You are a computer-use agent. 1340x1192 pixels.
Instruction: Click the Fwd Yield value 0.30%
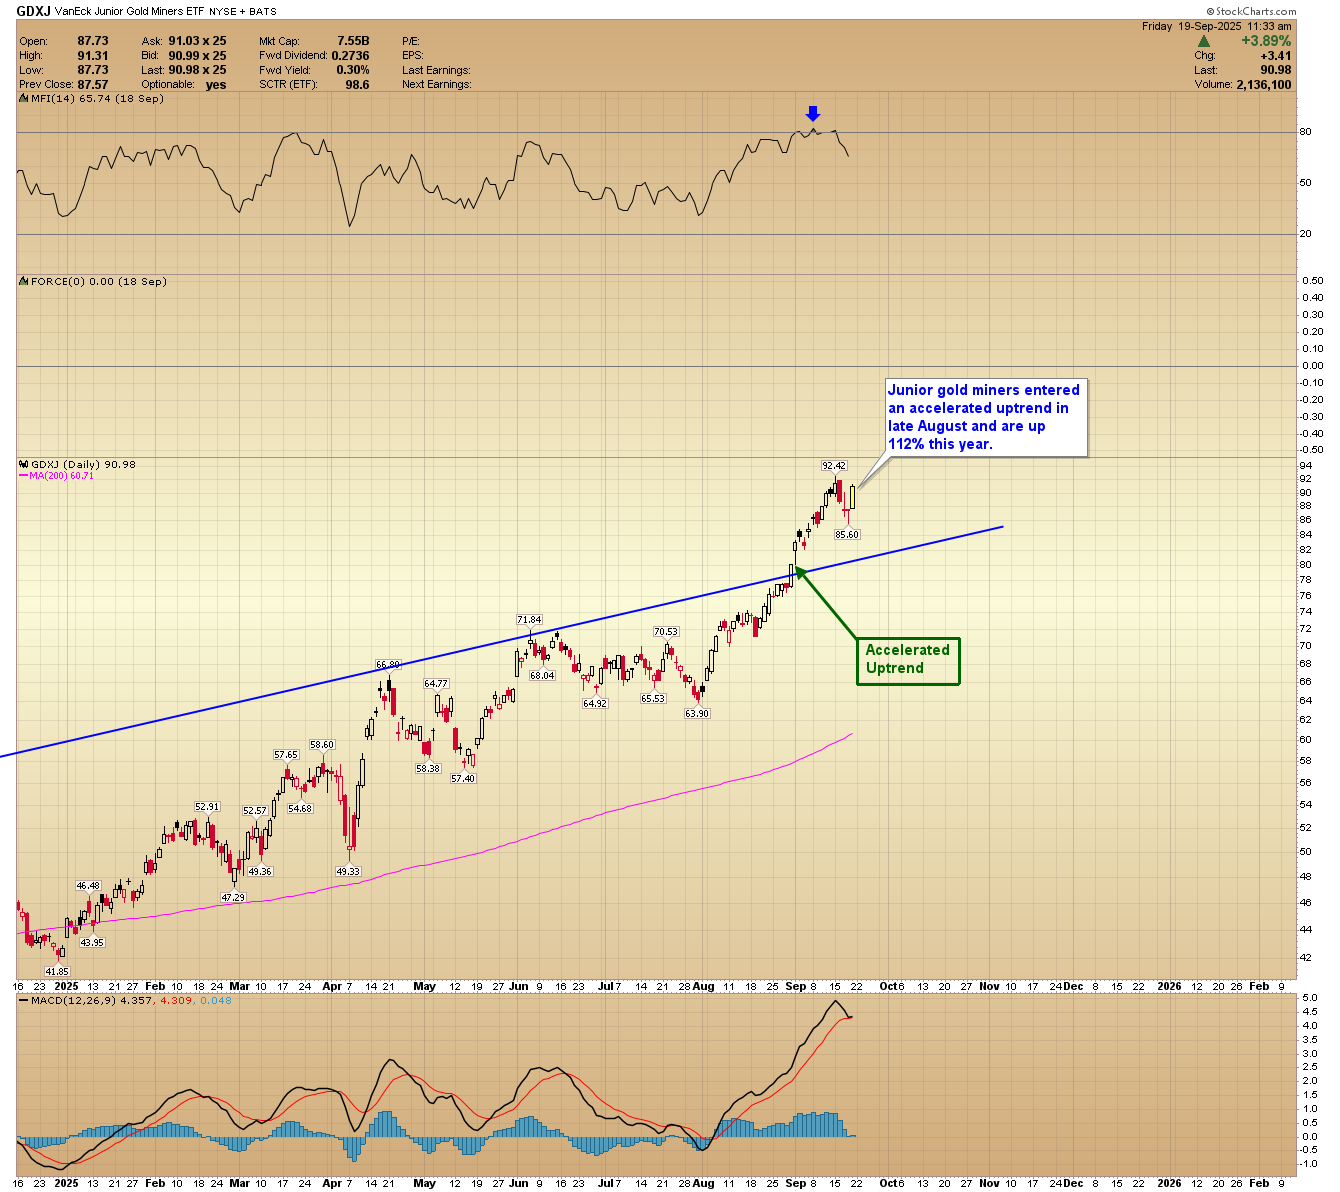[x=353, y=70]
